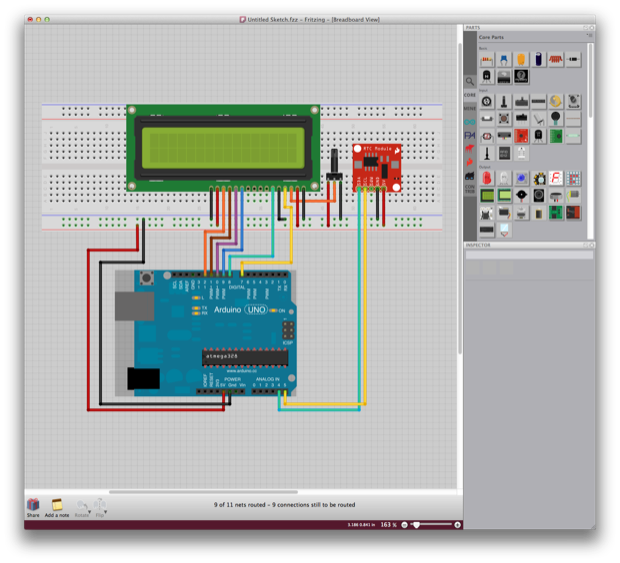Screen dimensions: 620x563
Task: Select the orange tantalum capacitor part
Action: click(x=521, y=60)
